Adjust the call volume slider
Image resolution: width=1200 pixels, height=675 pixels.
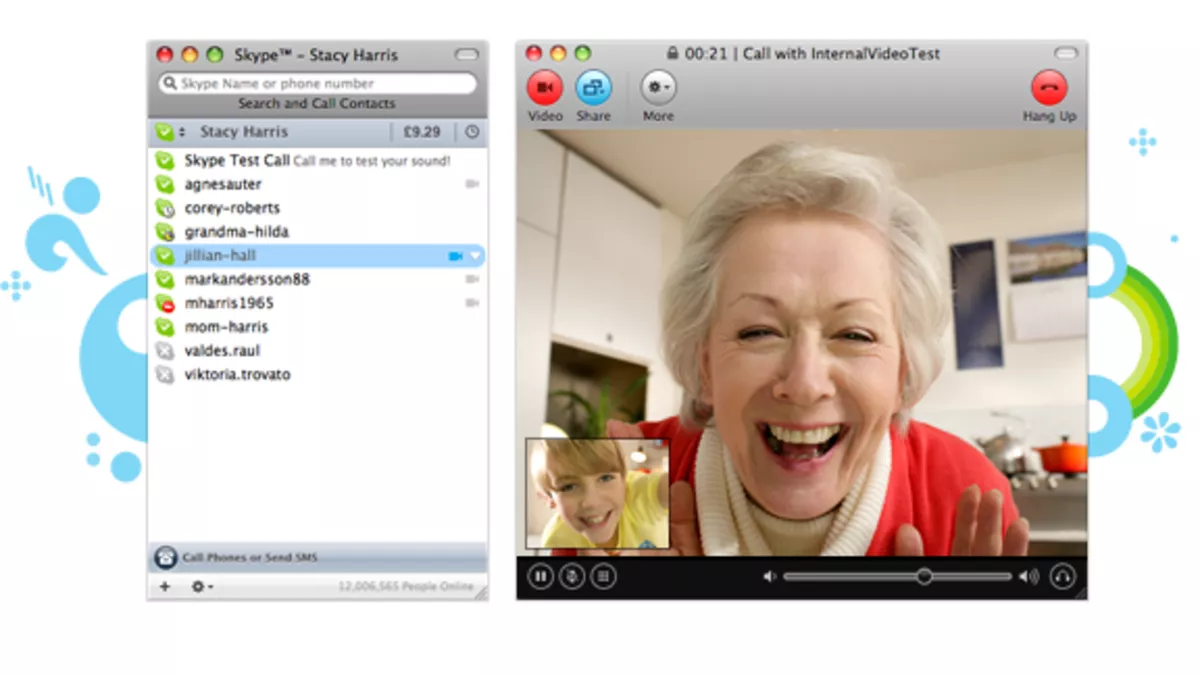coord(924,577)
